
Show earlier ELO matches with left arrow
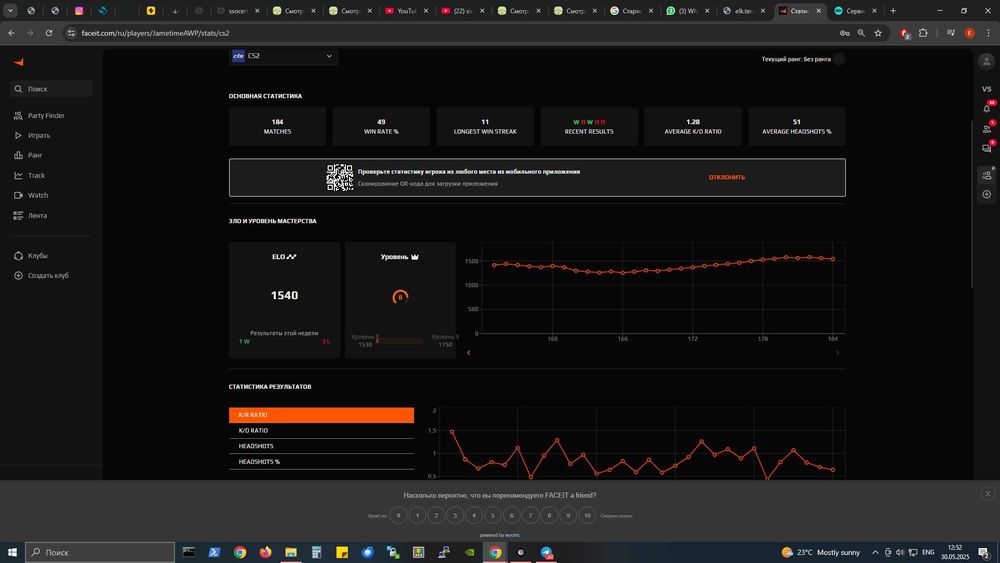point(469,353)
